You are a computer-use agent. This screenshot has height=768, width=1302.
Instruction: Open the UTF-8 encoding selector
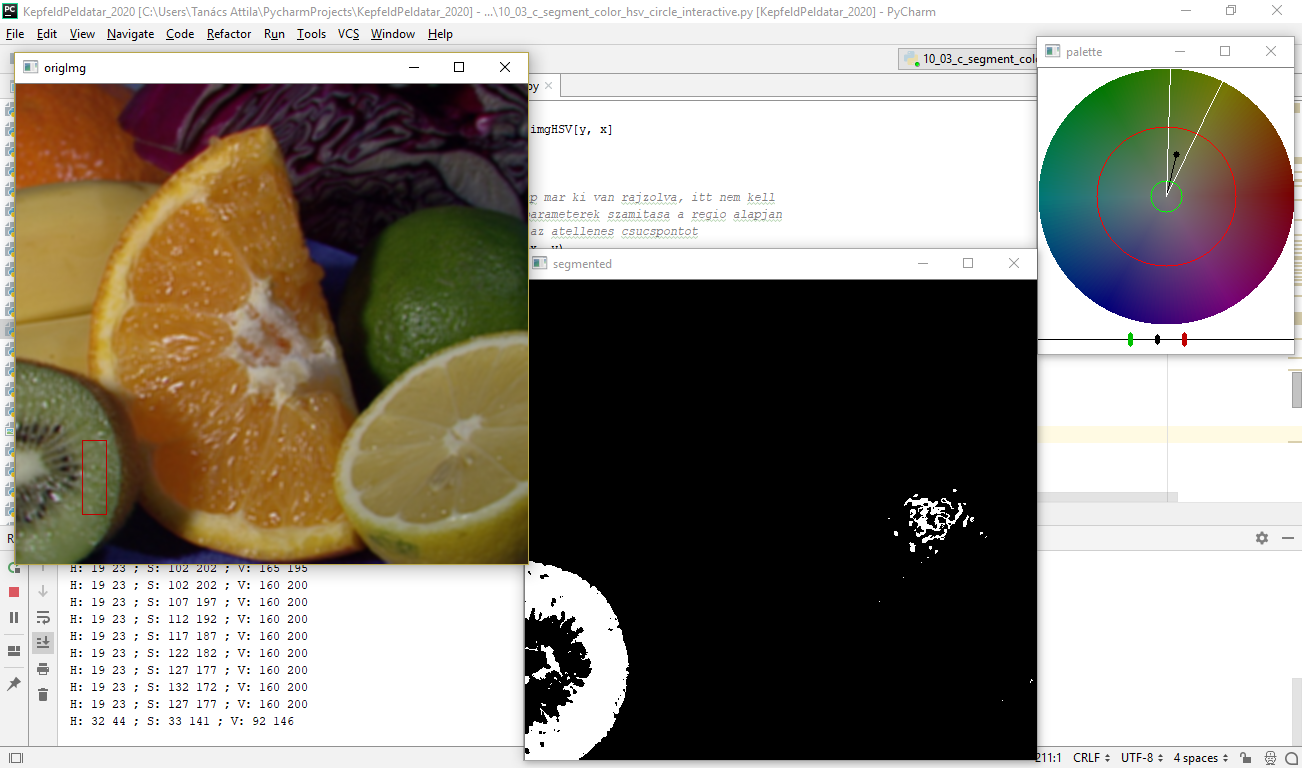[x=1142, y=758]
